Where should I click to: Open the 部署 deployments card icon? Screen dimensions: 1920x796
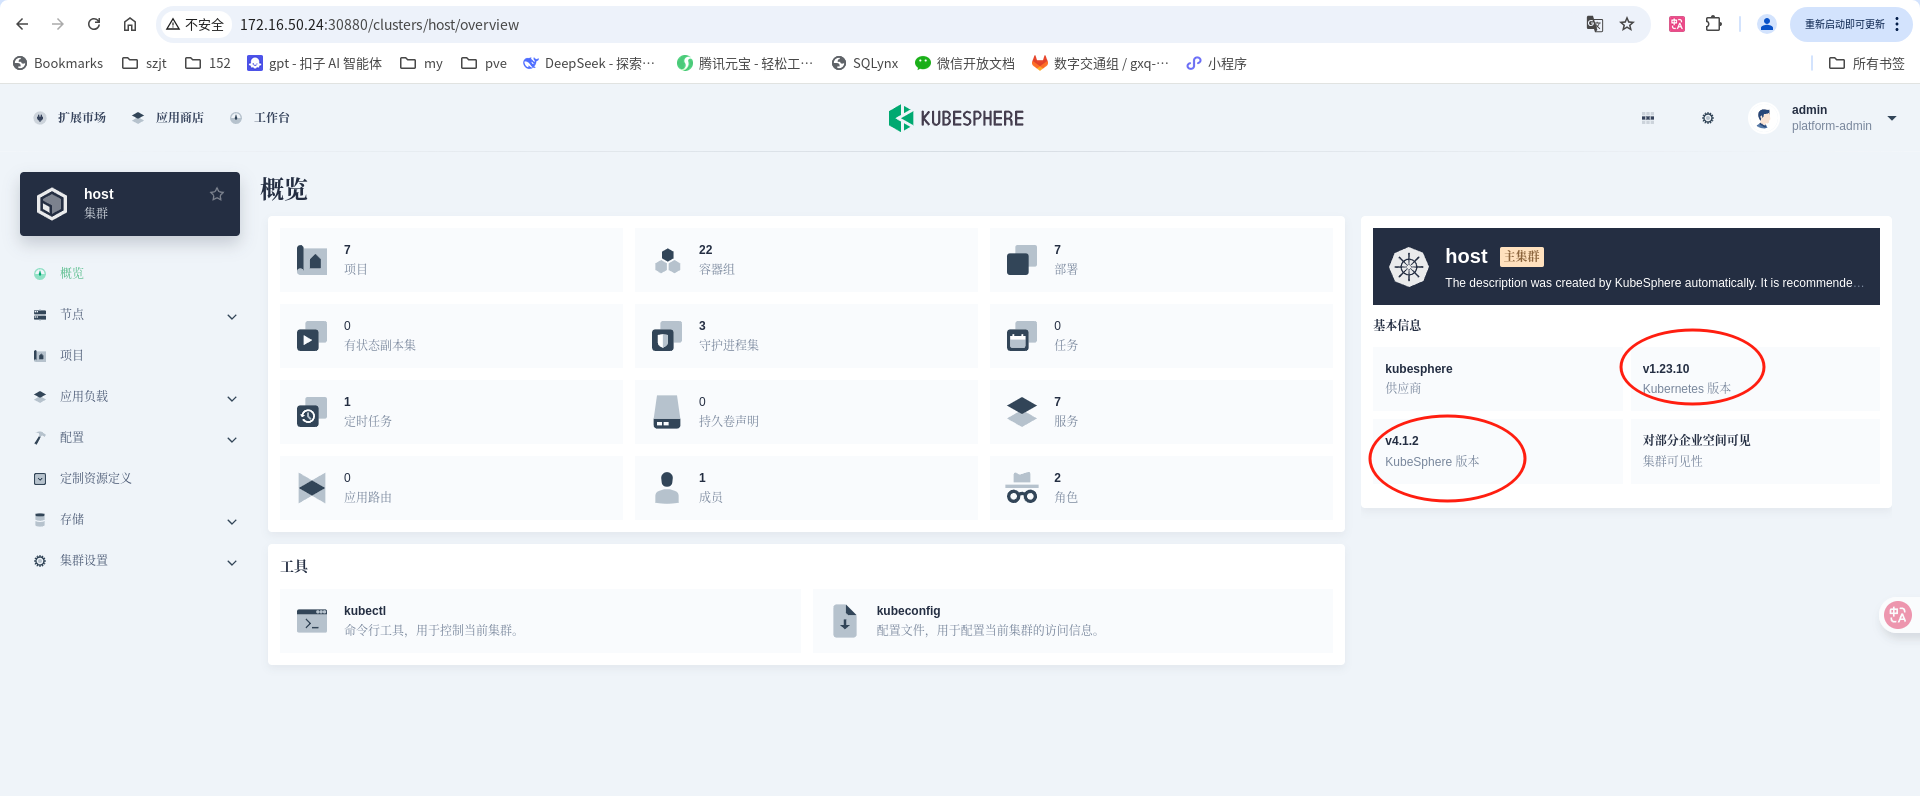(1022, 260)
